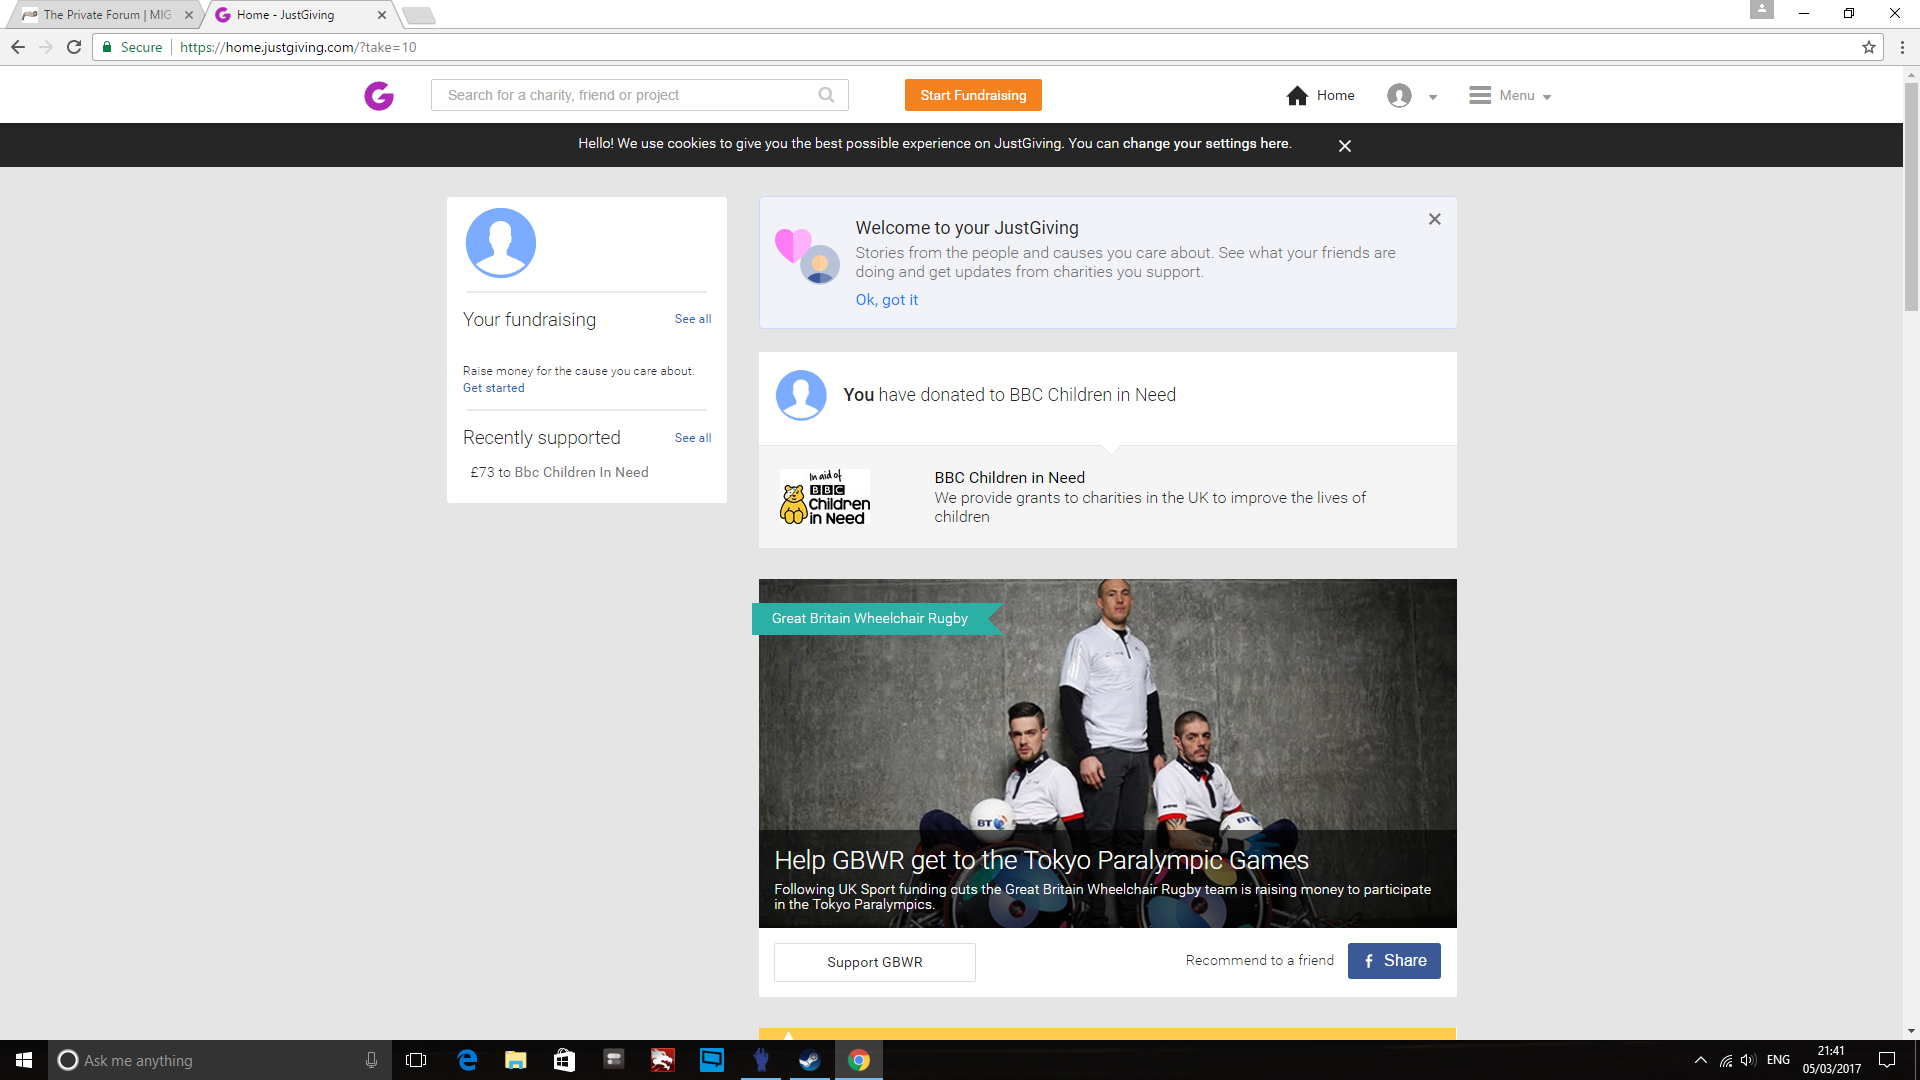1920x1080 pixels.
Task: Click the Chrome profile icon in title bar
Action: pyautogui.click(x=1762, y=10)
